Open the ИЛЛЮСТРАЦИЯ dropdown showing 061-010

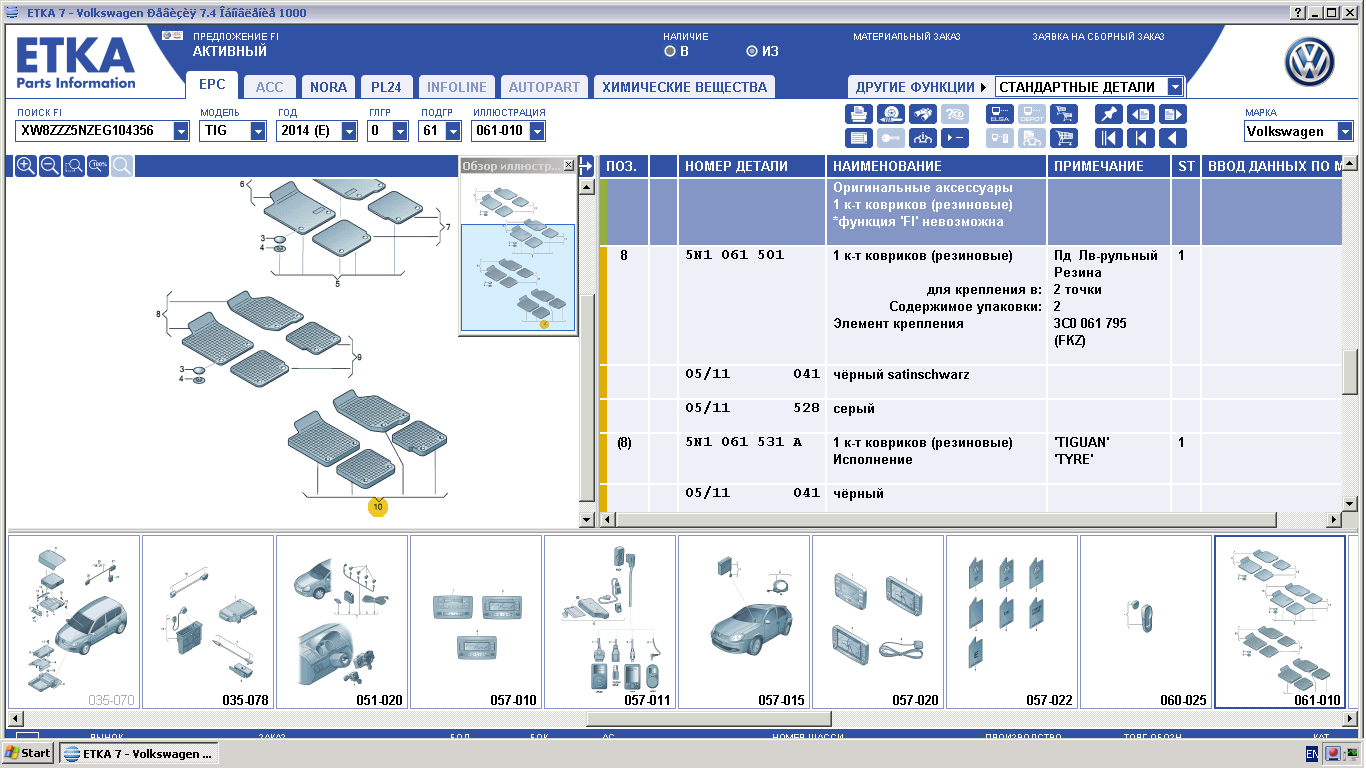click(x=537, y=131)
